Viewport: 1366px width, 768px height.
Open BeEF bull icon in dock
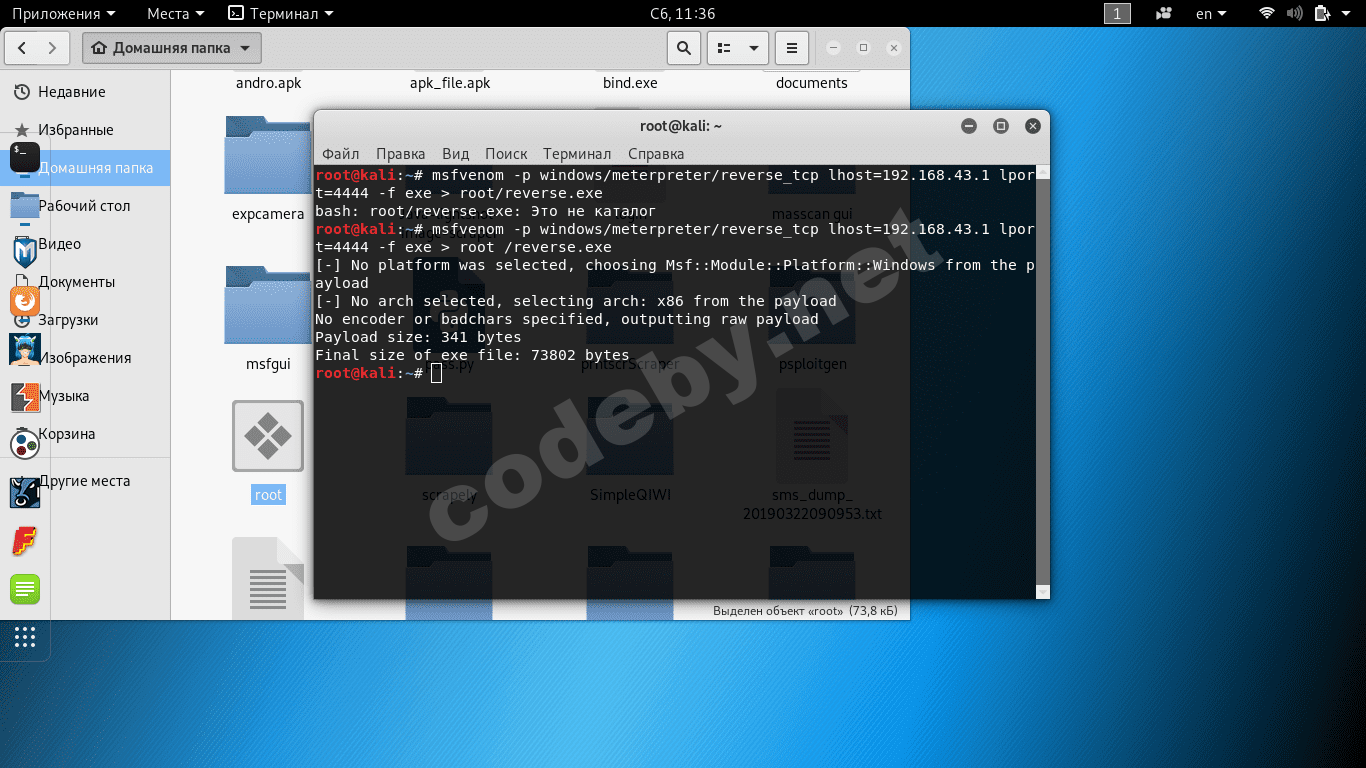click(x=25, y=492)
